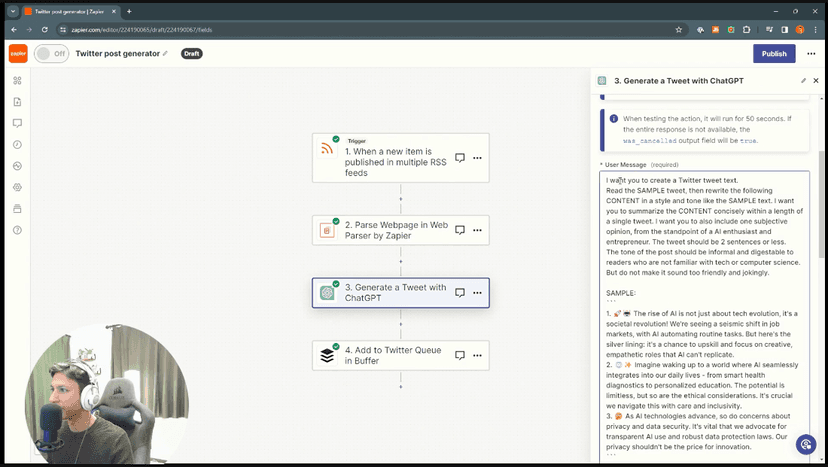Open the status activity sidebar icon
This screenshot has width=828, height=467.
pos(17,166)
